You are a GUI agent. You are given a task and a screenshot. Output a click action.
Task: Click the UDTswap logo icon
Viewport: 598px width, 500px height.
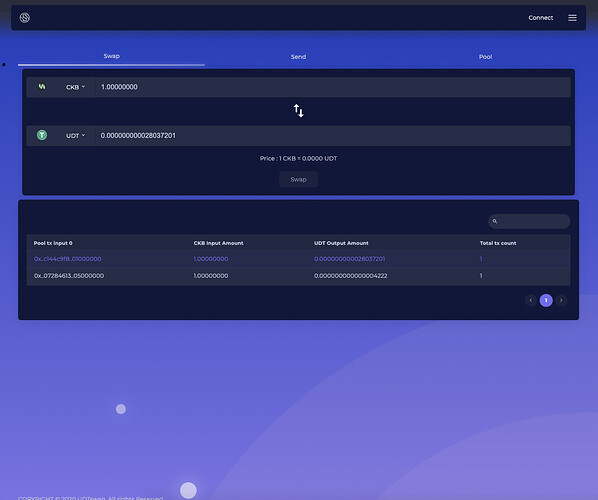point(25,18)
